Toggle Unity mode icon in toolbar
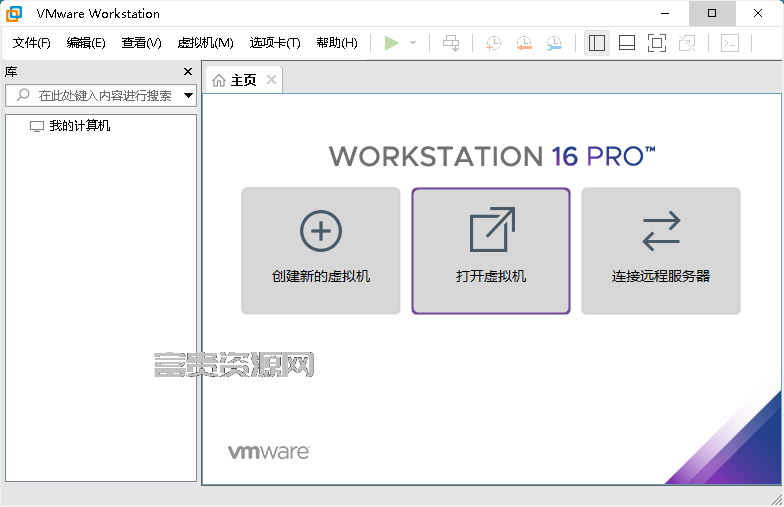This screenshot has height=507, width=784. [687, 43]
